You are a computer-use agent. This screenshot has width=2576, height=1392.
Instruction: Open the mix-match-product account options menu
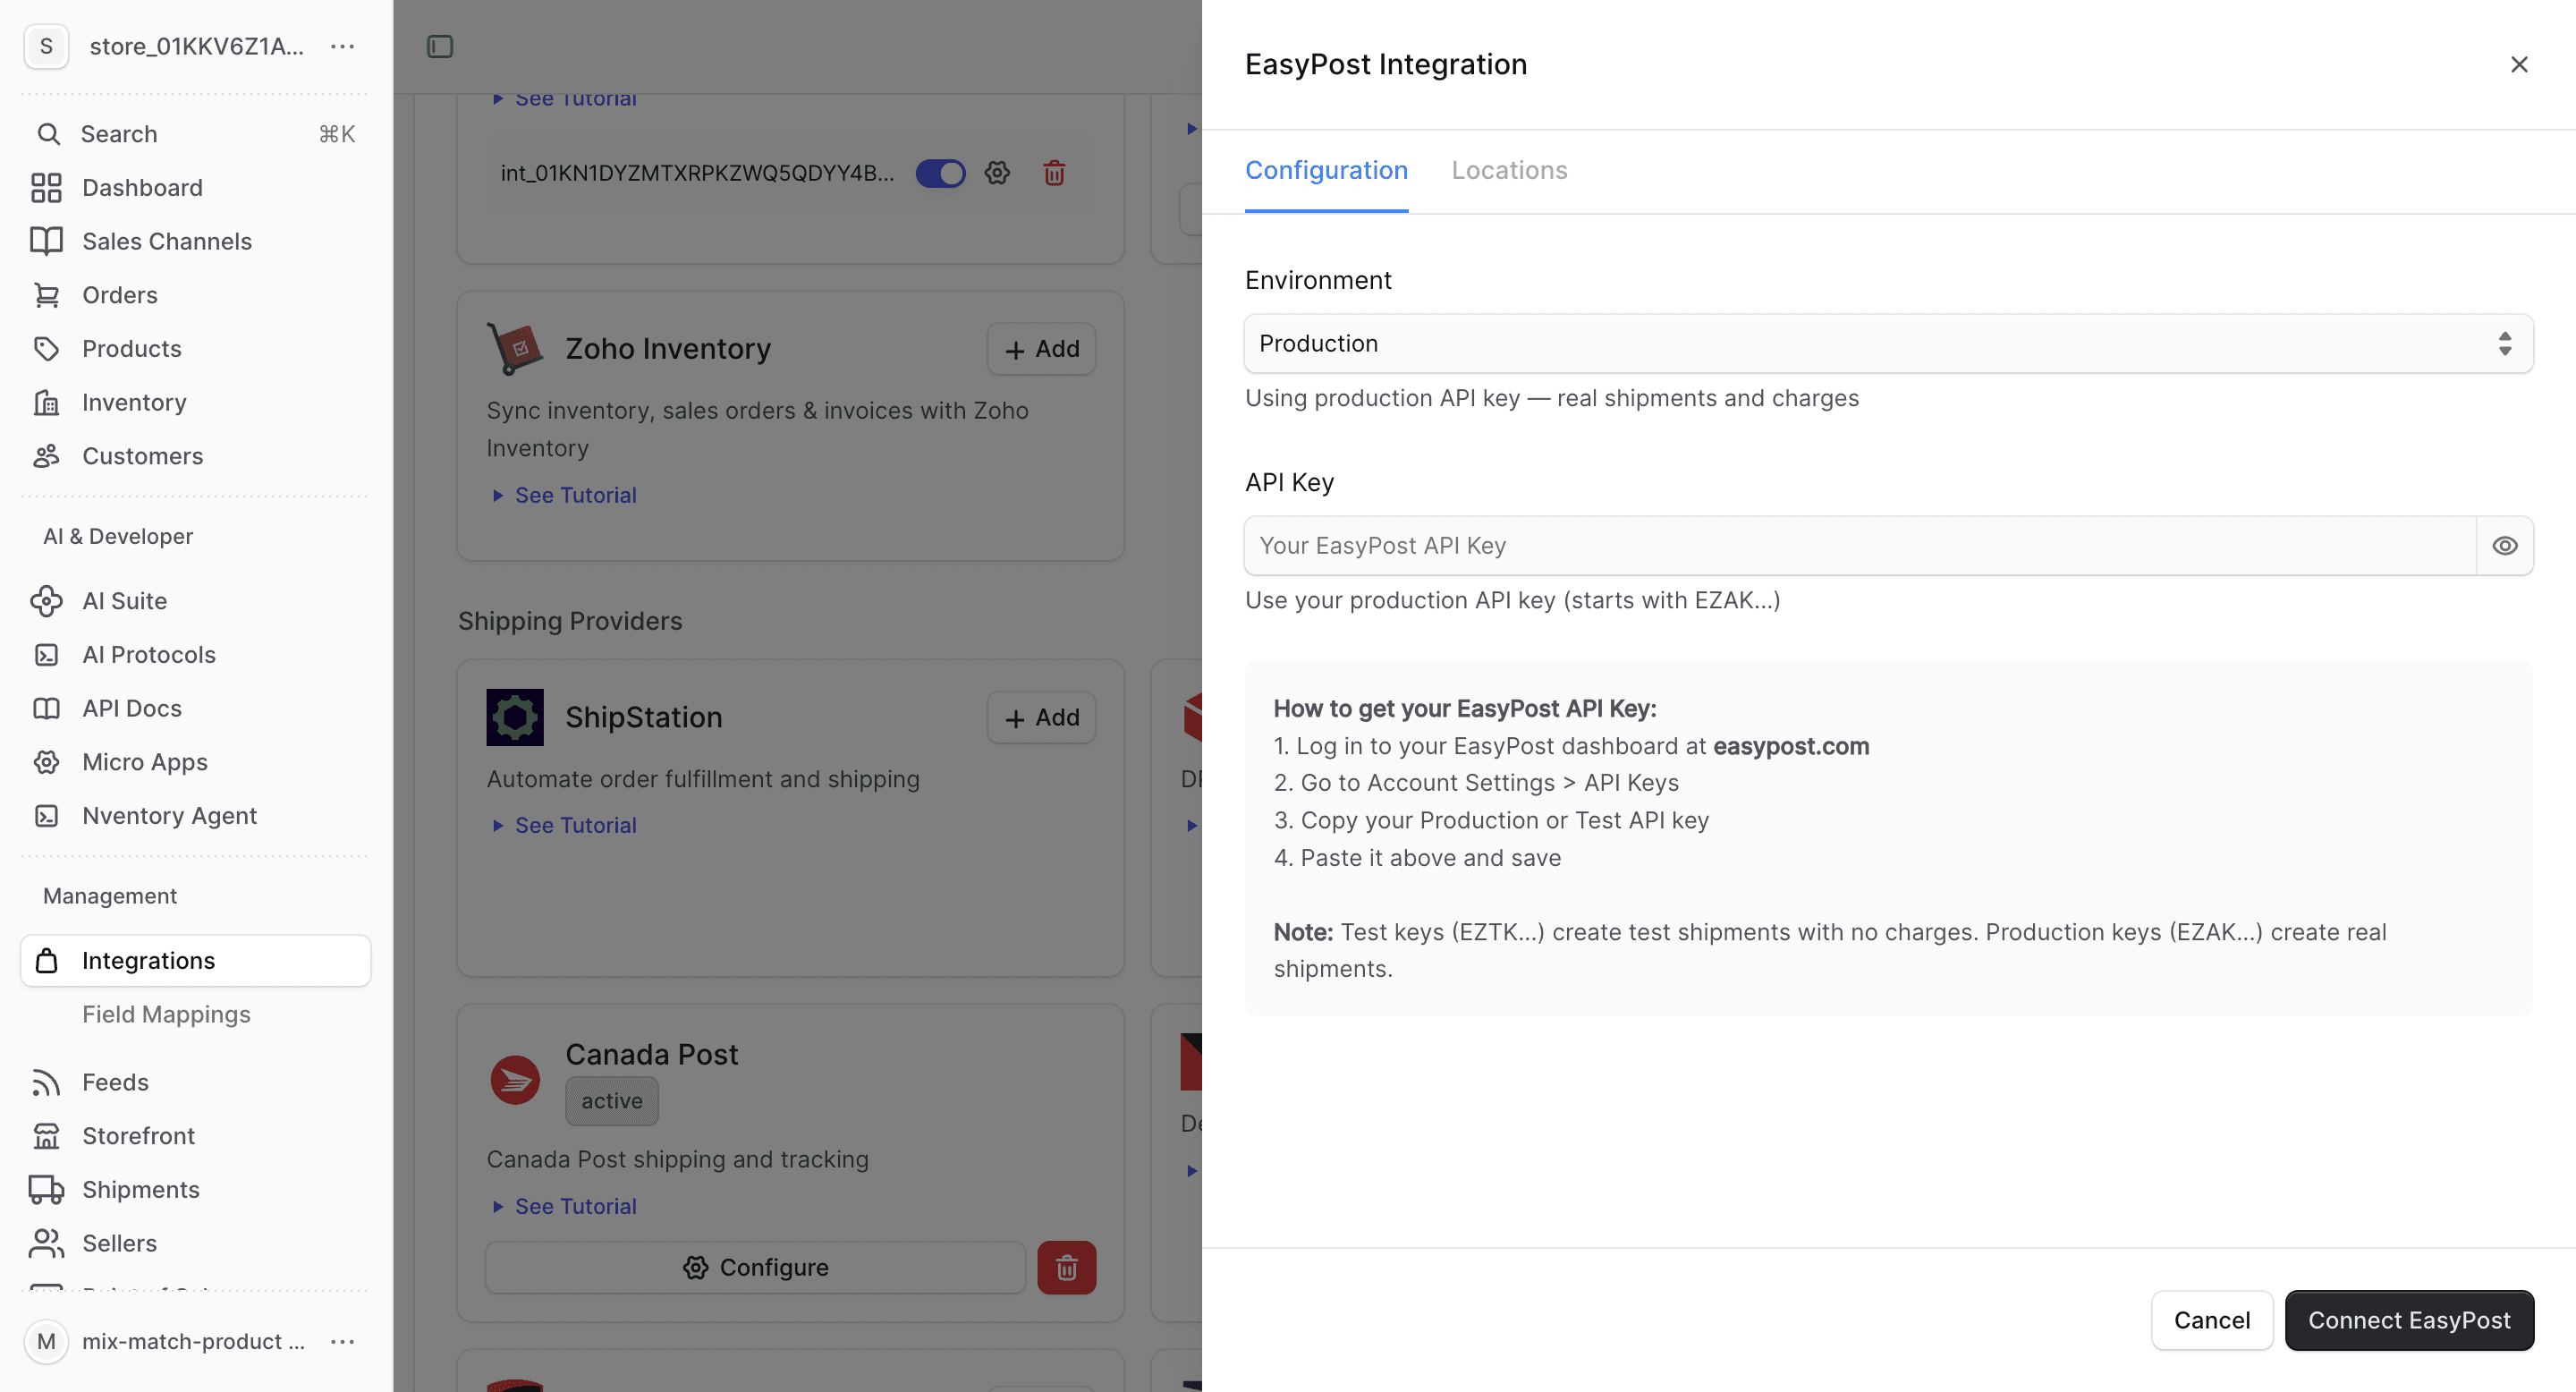343,1341
